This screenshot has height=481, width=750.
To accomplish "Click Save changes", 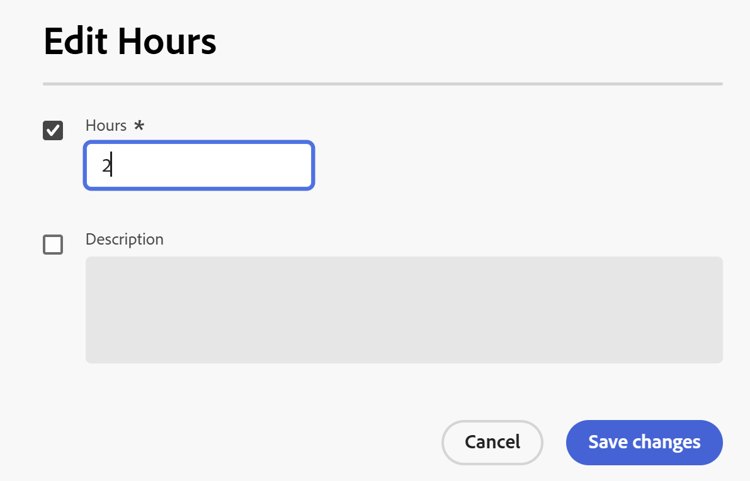I will 644,442.
